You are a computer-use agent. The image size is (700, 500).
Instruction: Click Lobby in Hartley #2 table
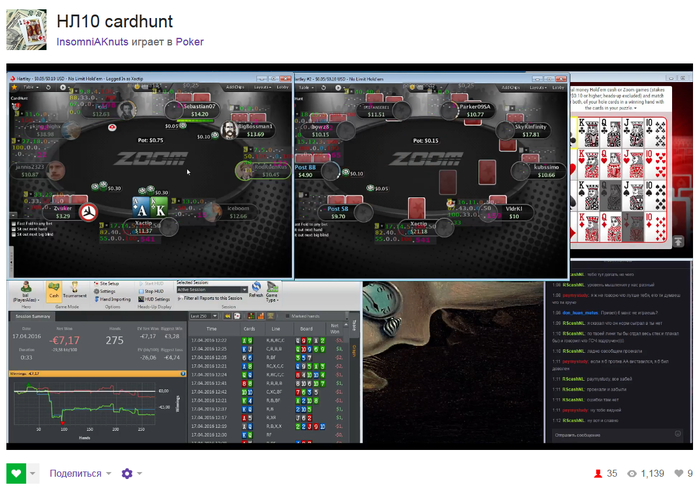[x=558, y=88]
